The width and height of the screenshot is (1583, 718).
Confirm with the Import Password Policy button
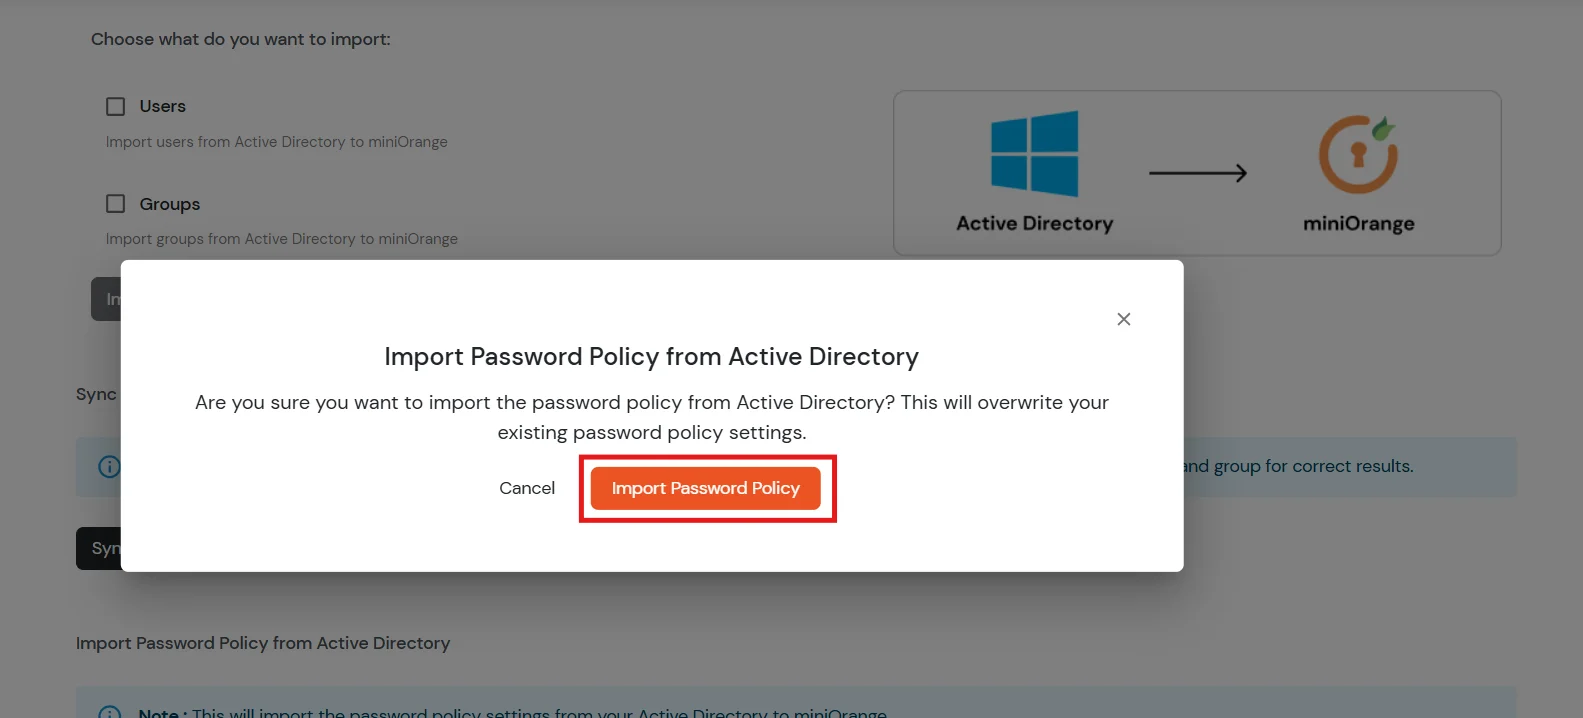tap(706, 488)
